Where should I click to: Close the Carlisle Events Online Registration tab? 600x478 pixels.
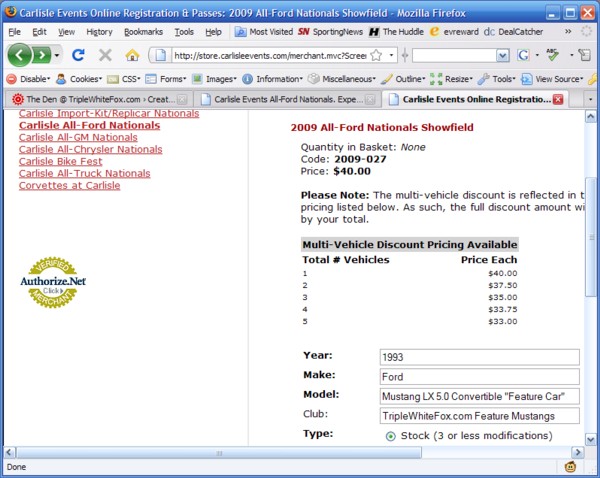pos(558,100)
